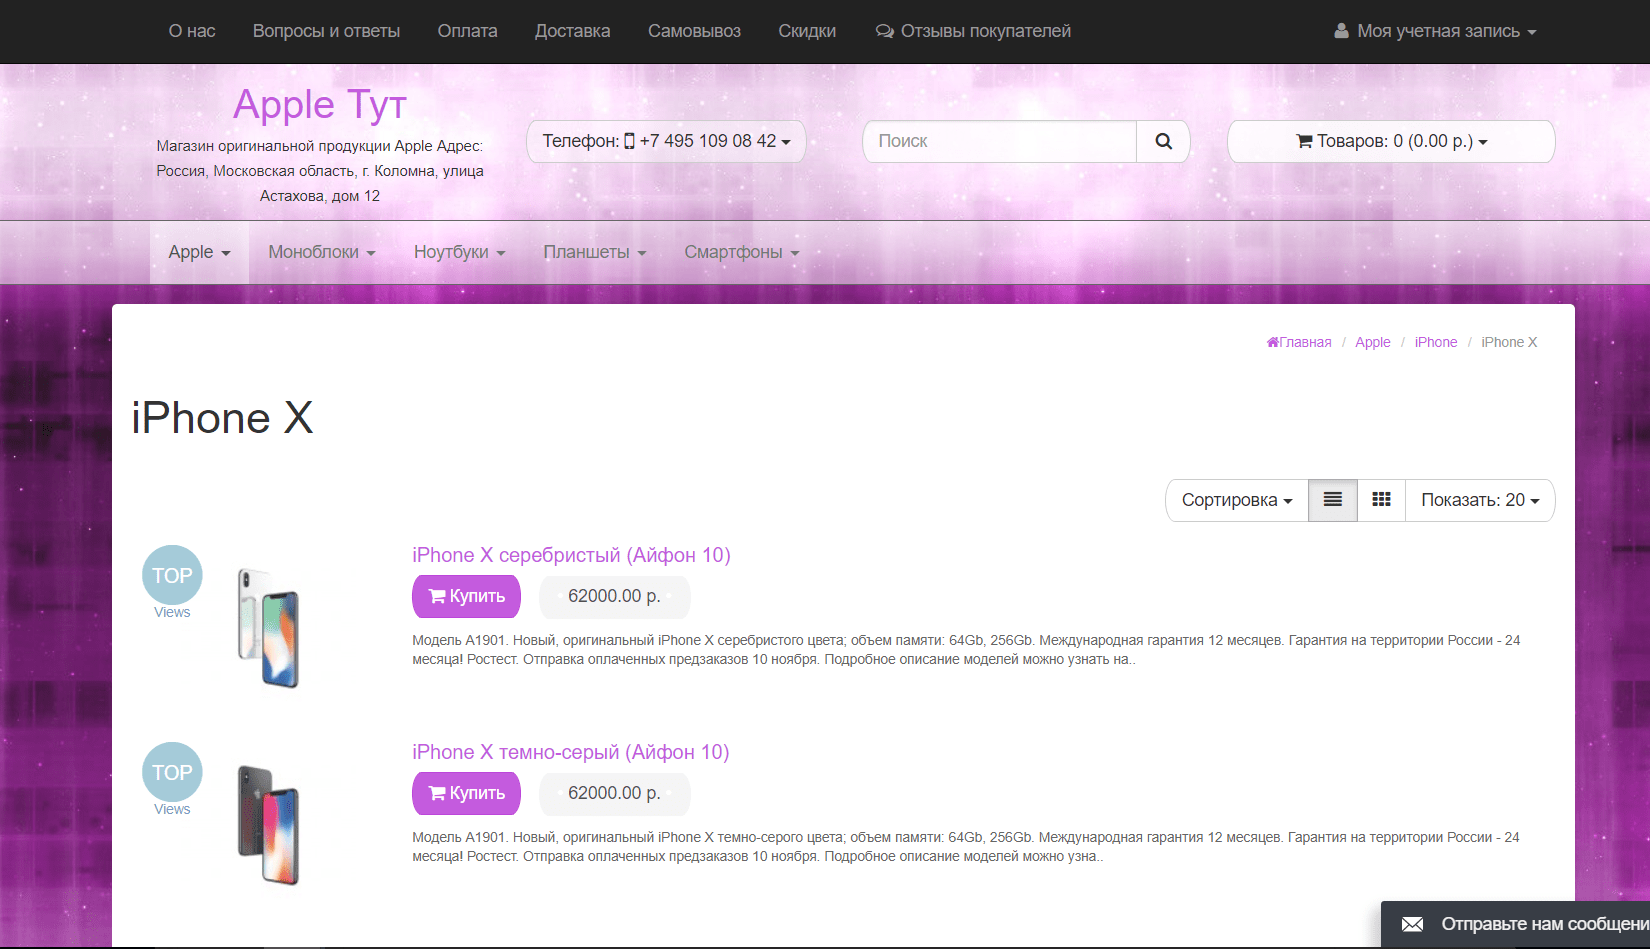Switch to list view layout
The image size is (1650, 949).
tap(1332, 500)
